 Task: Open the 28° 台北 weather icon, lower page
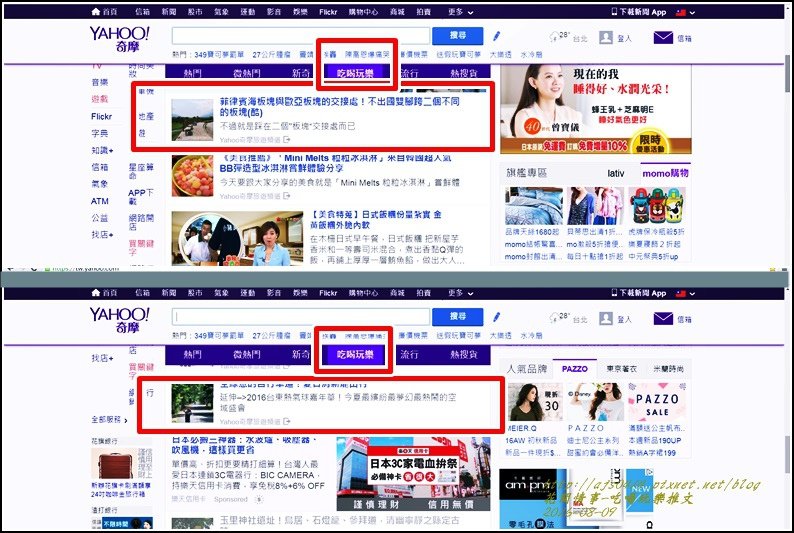(x=553, y=317)
